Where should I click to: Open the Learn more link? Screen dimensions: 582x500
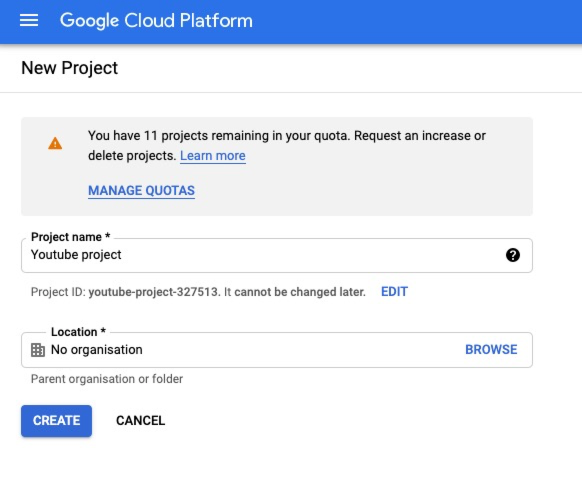pyautogui.click(x=213, y=156)
